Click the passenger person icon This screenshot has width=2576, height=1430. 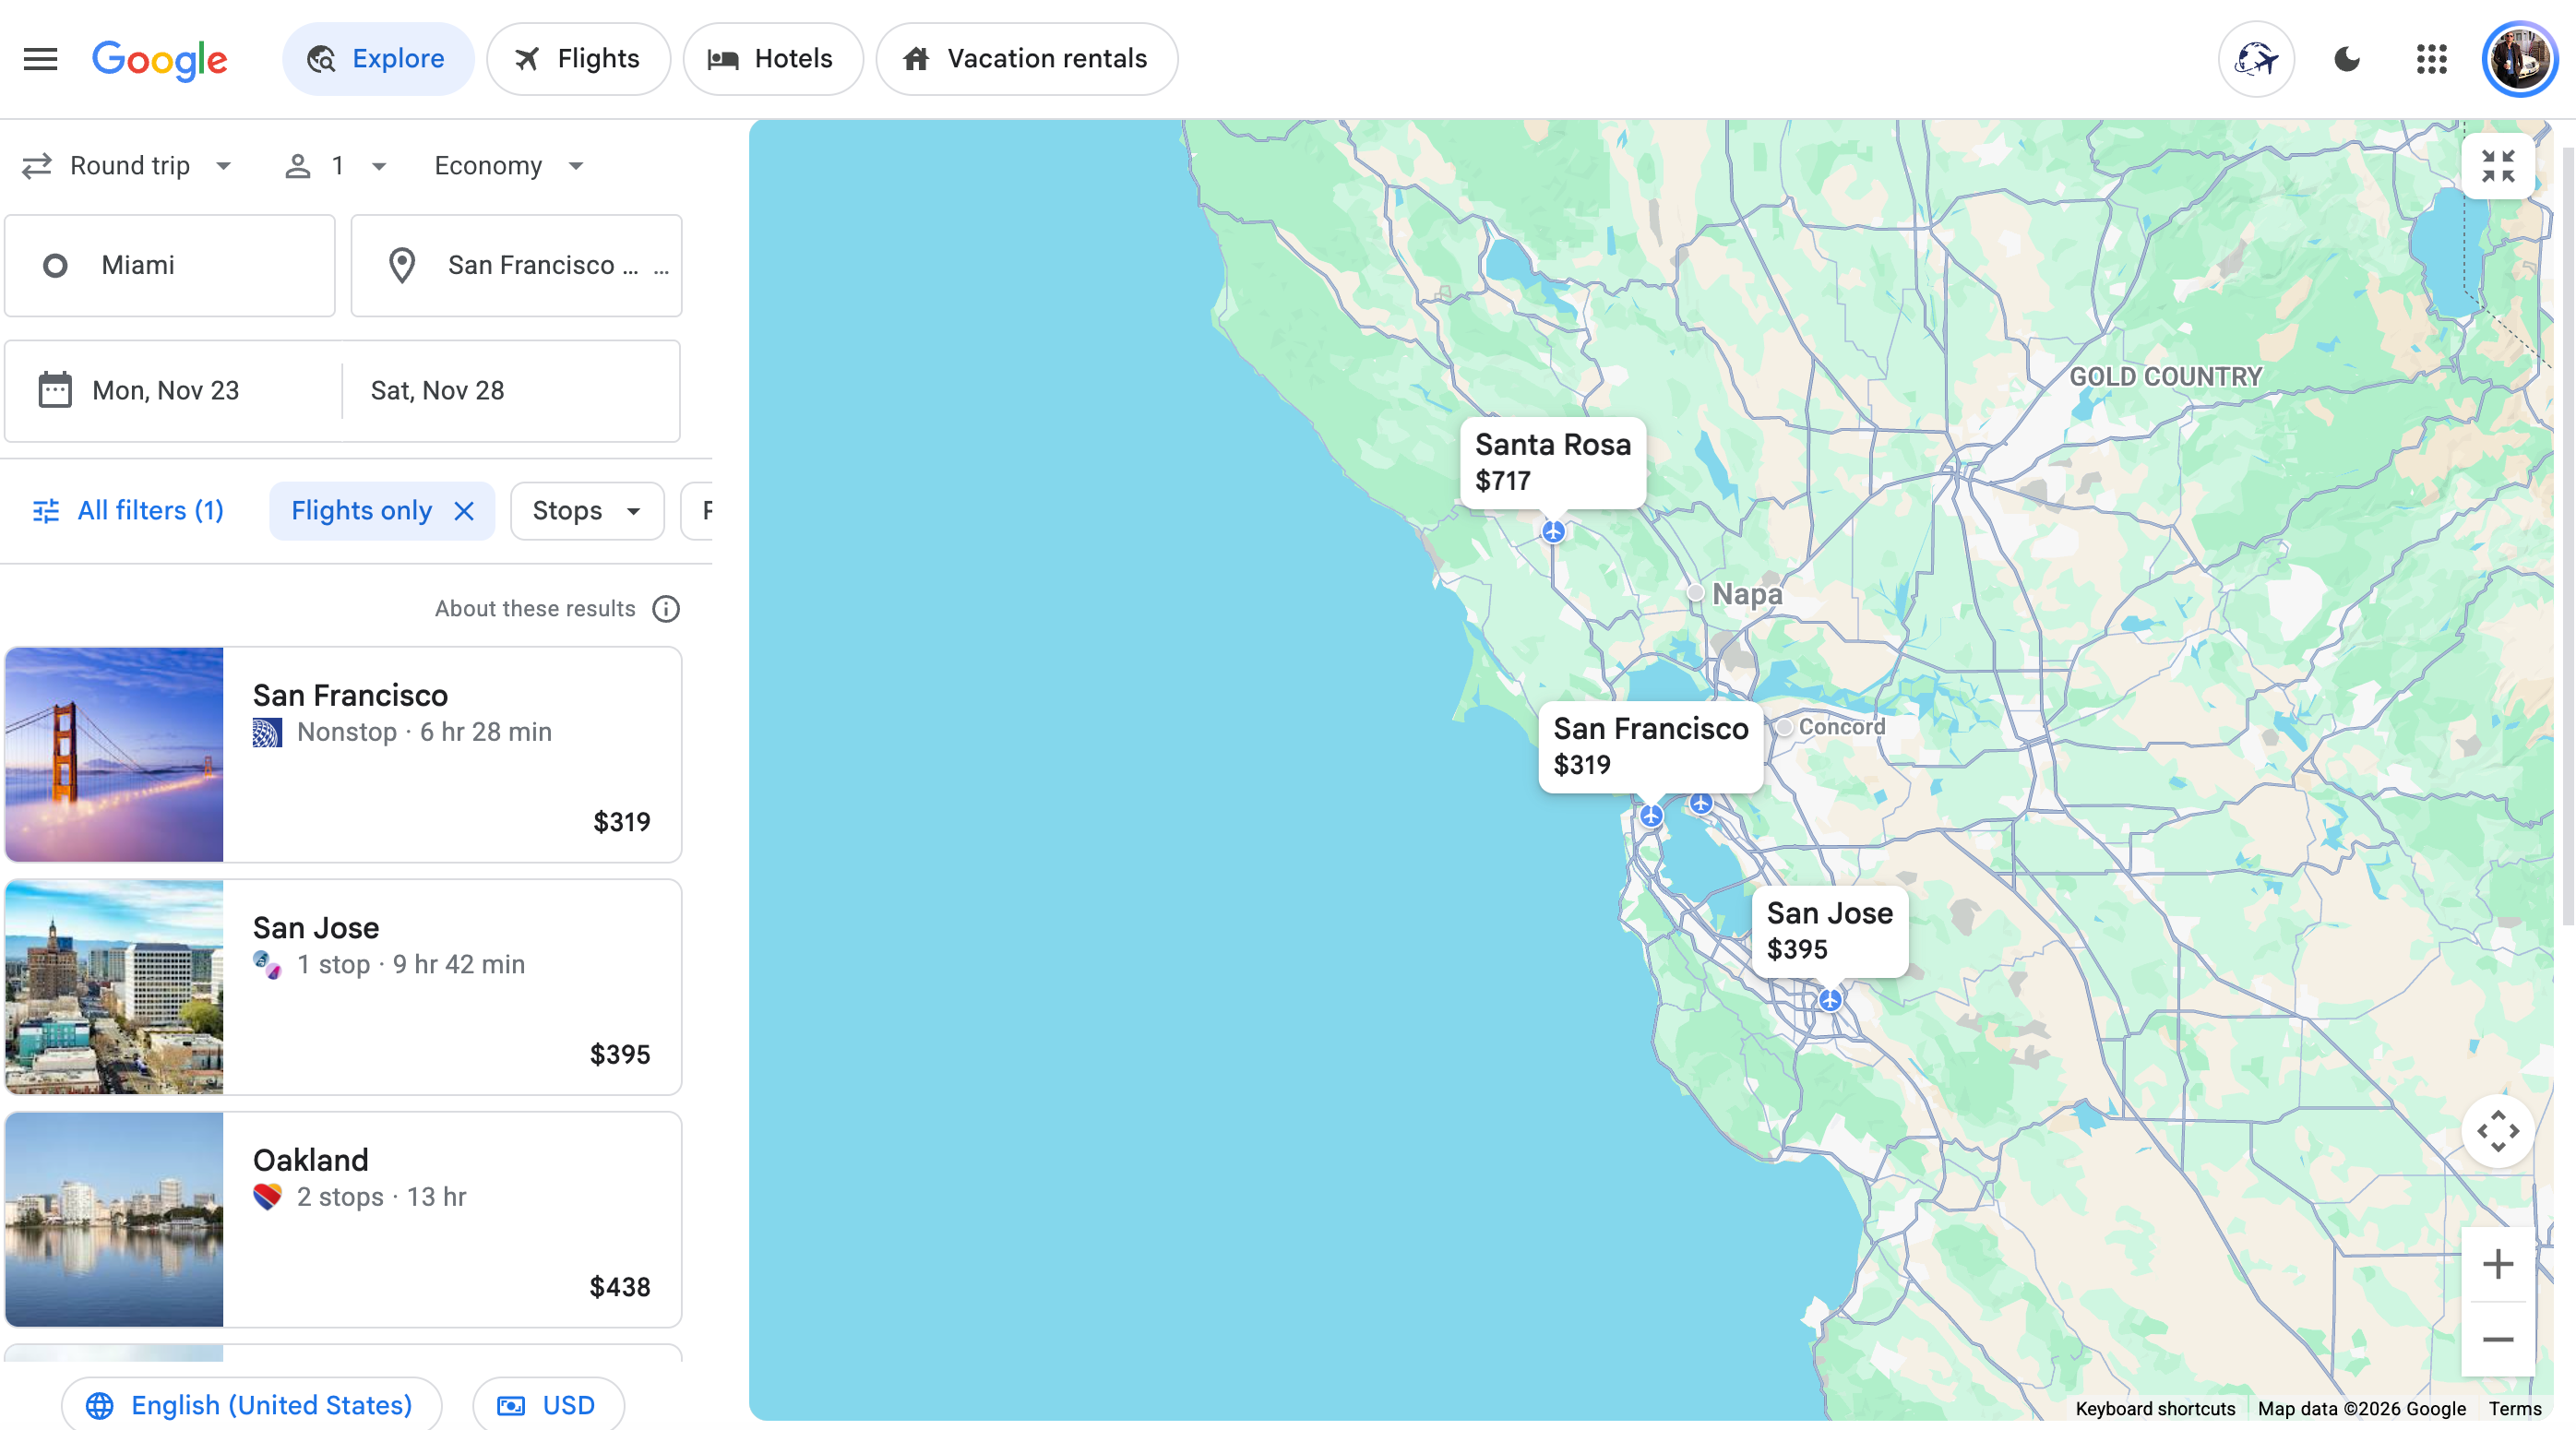[x=297, y=166]
